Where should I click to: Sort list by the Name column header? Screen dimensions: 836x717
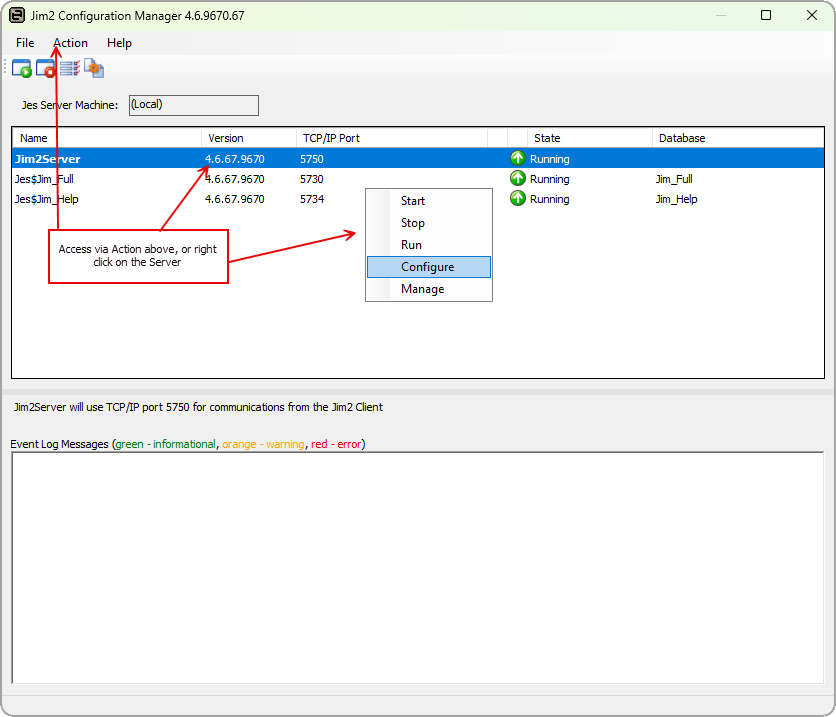point(105,138)
